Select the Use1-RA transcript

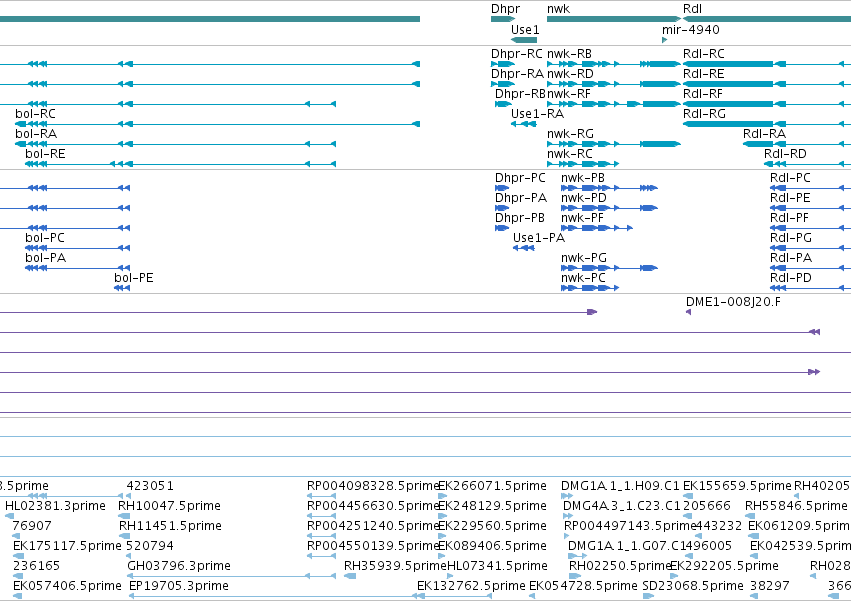524,124
